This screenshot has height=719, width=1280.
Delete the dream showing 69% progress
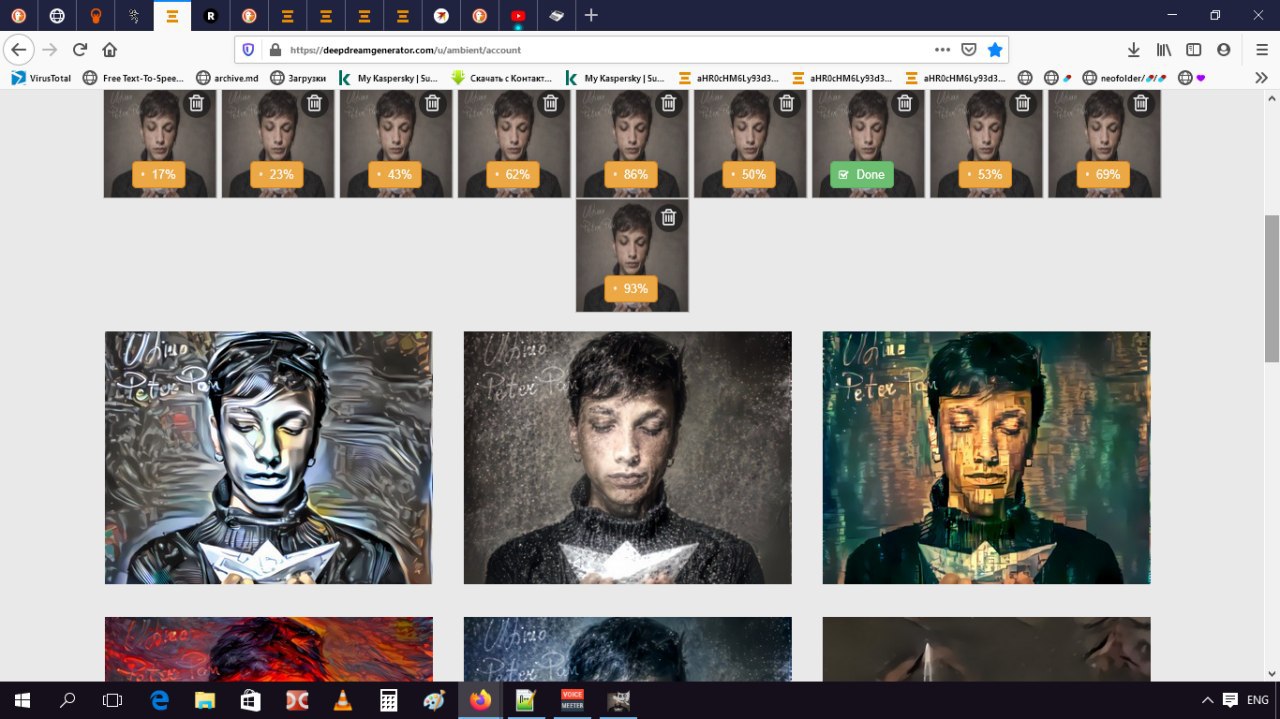click(1141, 103)
